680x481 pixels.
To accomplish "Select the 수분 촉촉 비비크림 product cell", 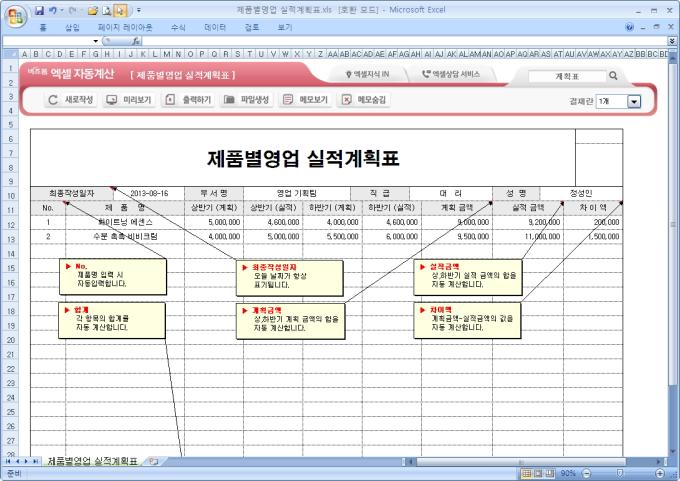I will pos(125,237).
